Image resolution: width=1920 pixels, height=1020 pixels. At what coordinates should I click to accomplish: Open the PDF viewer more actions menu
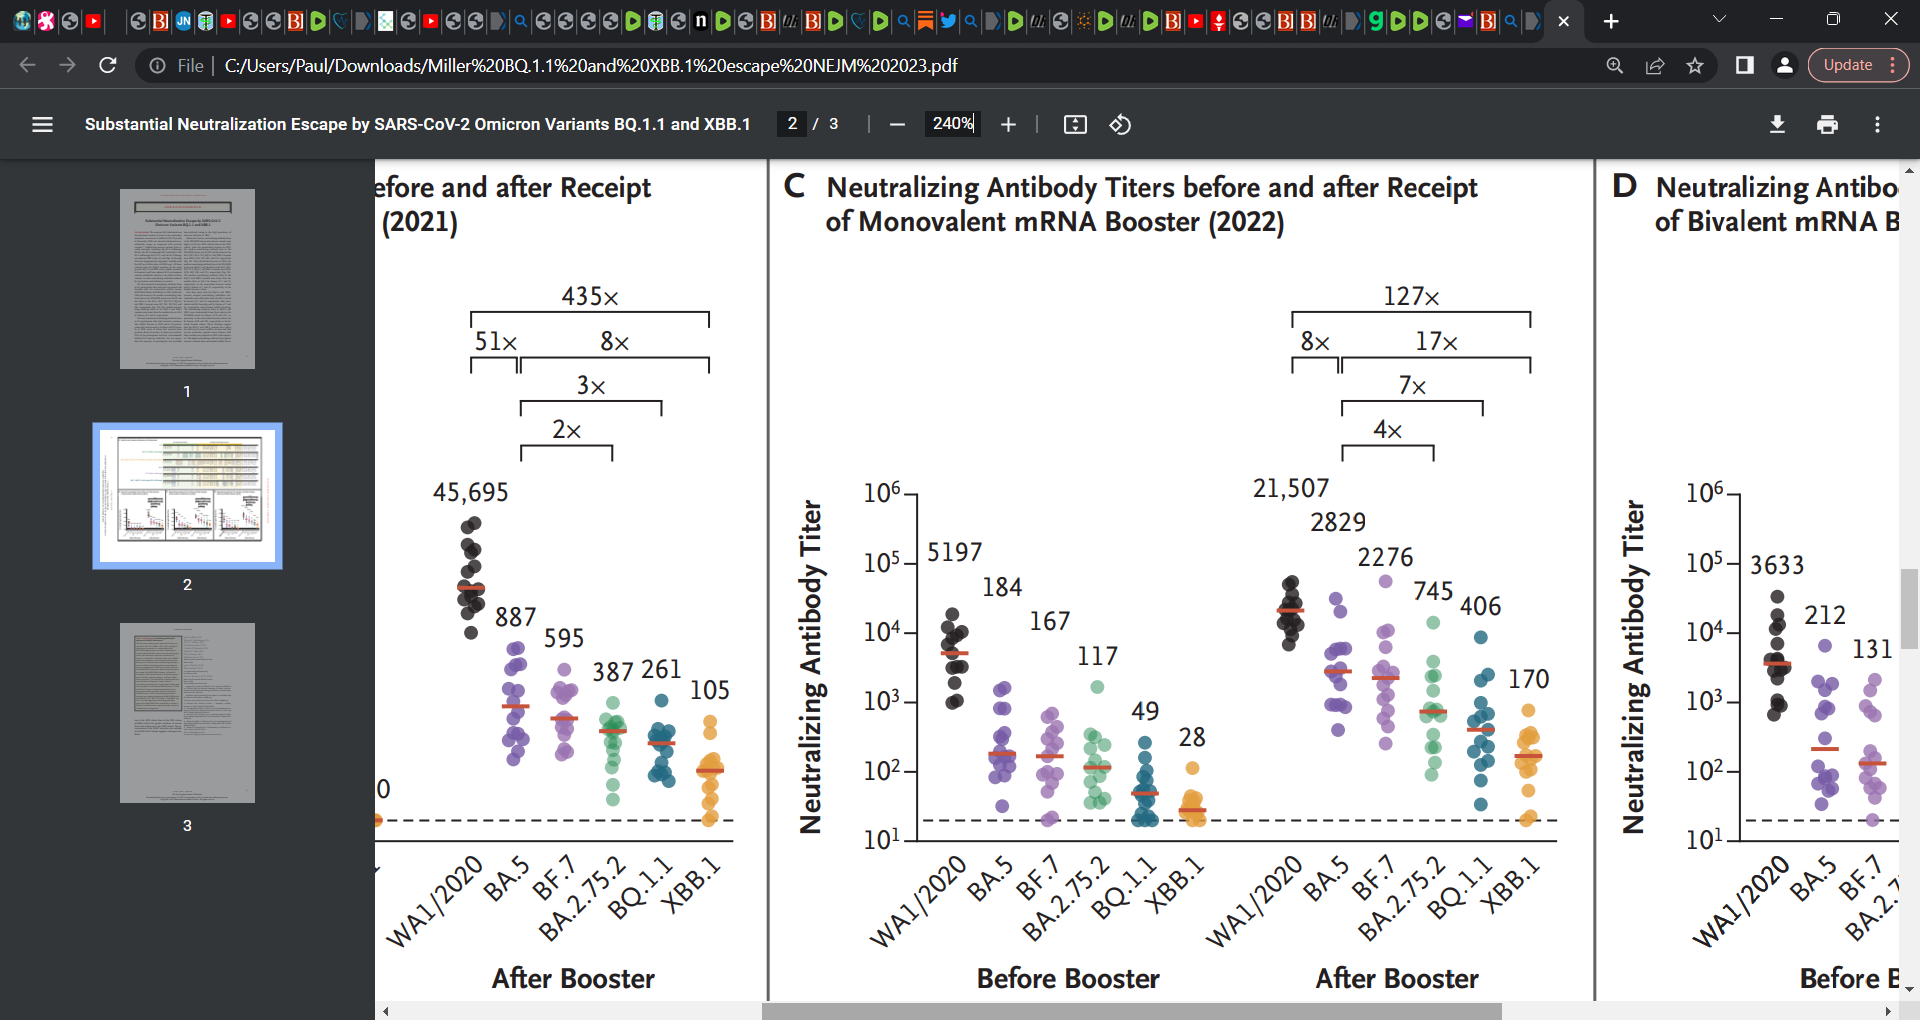pos(1877,124)
